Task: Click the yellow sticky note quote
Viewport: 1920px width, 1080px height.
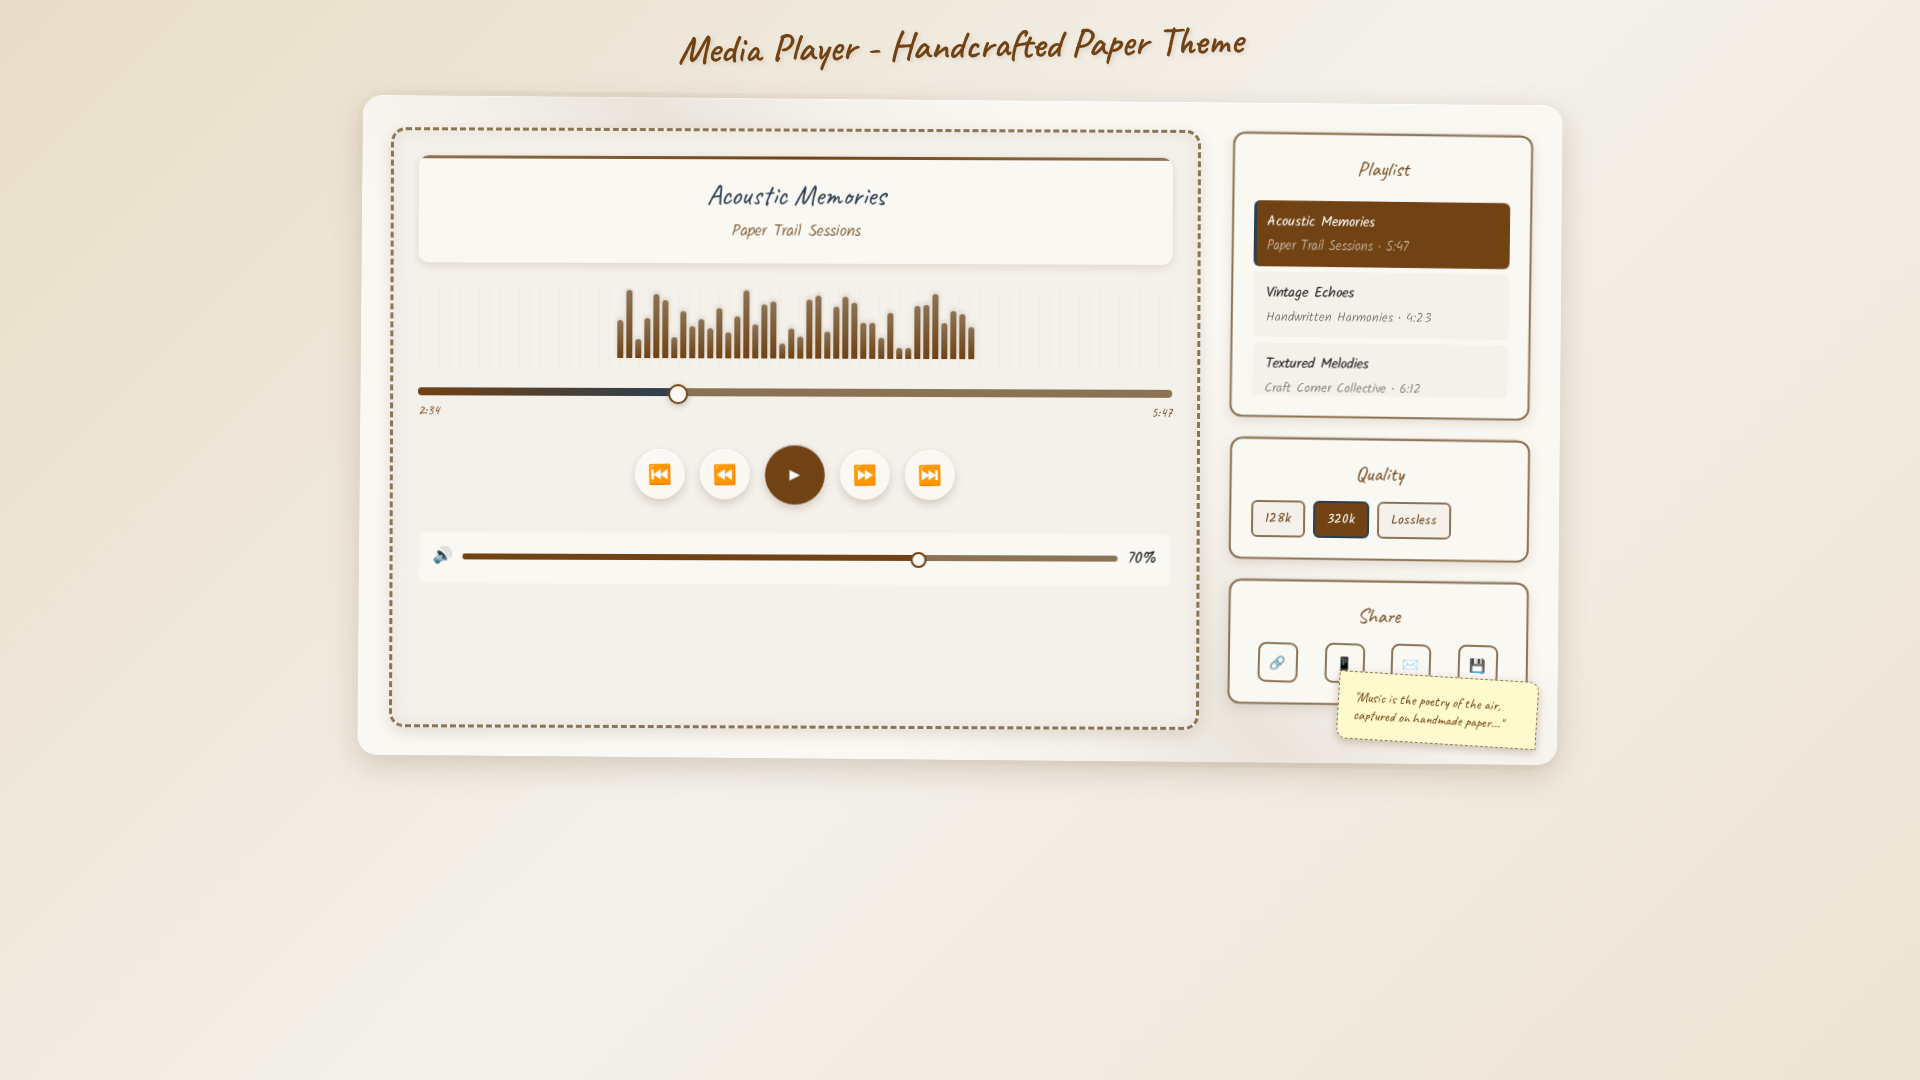Action: (x=1435, y=711)
